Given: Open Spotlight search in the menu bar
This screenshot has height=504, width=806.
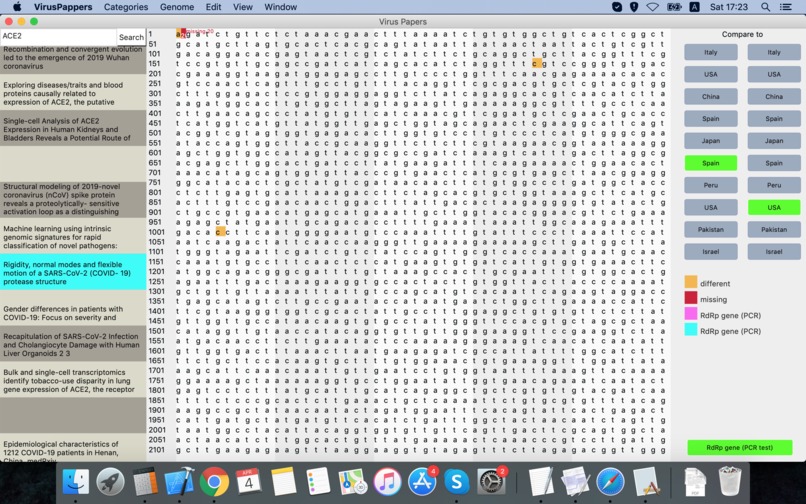Looking at the screenshot, I should pos(765,7).
